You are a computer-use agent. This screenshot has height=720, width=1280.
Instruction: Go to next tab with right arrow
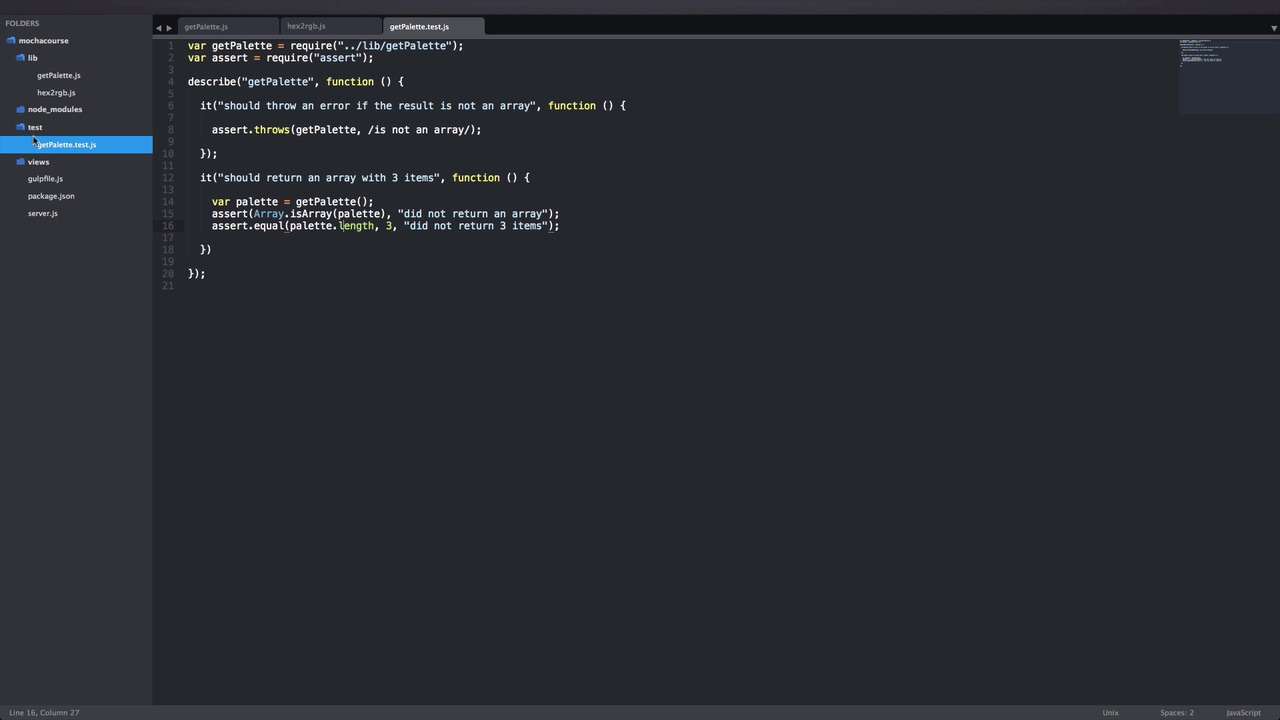coord(169,28)
